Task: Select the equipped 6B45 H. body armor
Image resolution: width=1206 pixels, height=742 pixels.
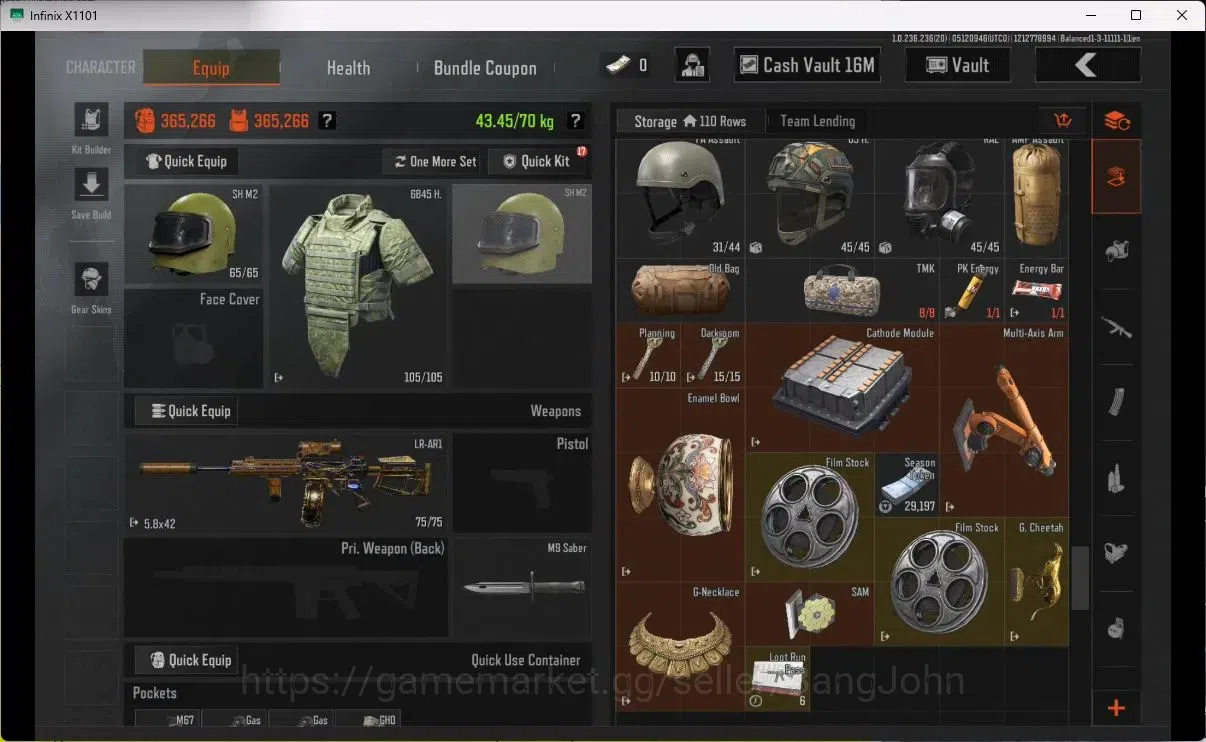Action: tap(358, 285)
